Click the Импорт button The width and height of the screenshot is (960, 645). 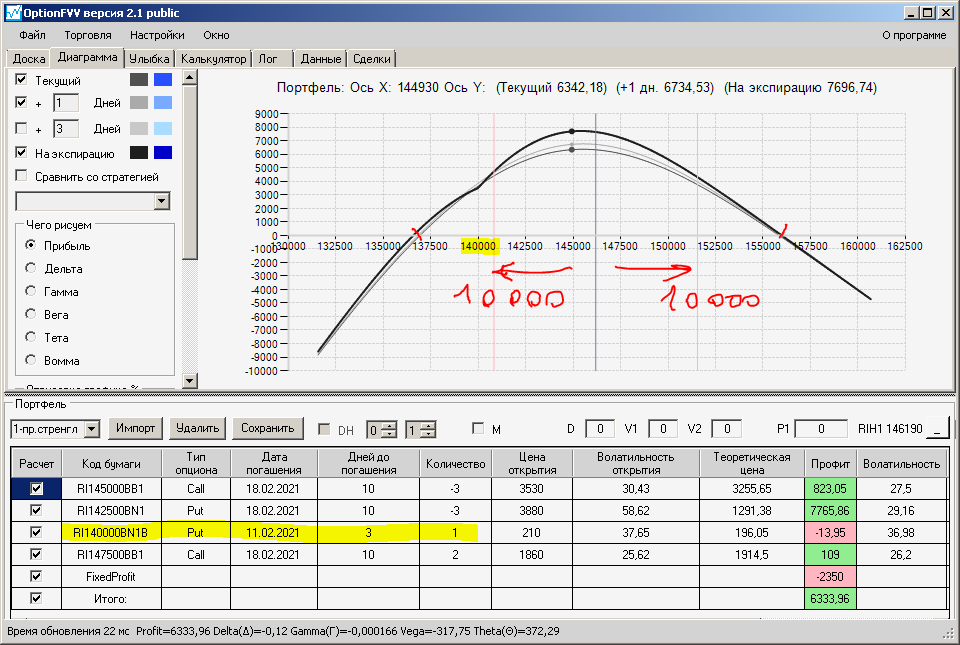[135, 429]
